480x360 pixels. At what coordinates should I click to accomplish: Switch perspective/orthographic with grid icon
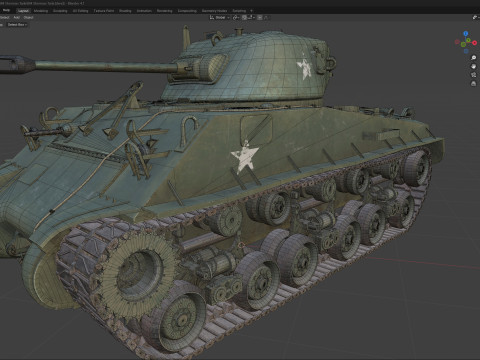point(474,84)
